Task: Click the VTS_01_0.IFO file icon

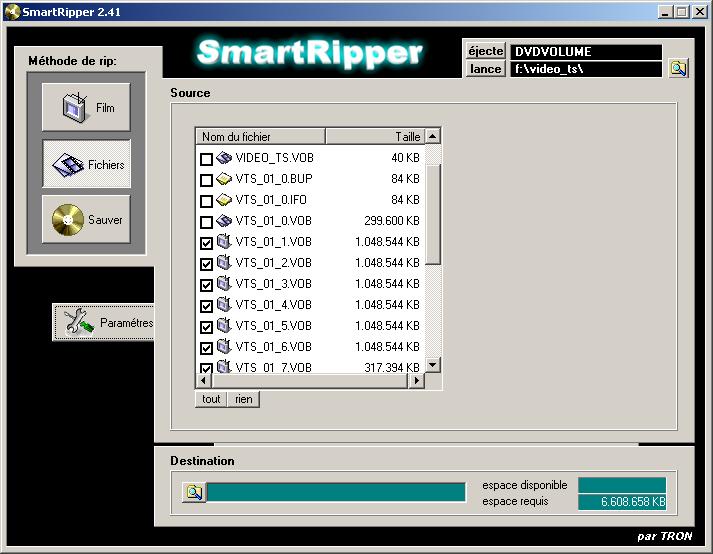Action: [225, 200]
